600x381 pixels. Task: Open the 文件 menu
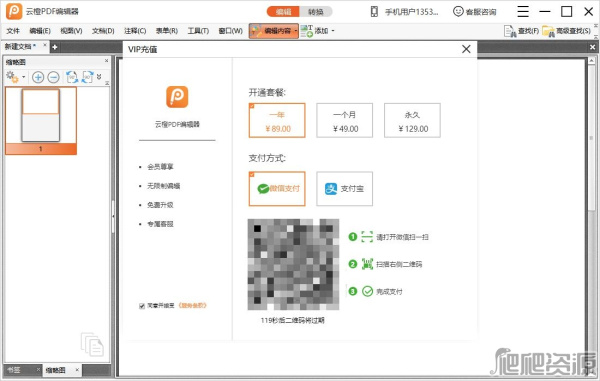[x=13, y=31]
